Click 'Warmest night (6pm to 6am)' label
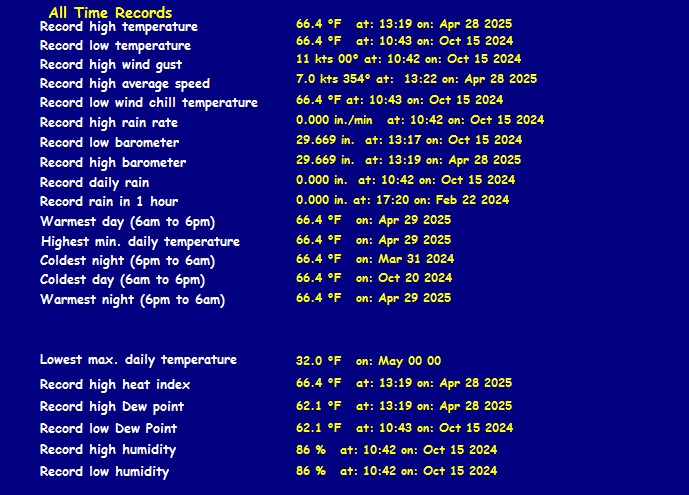 [132, 300]
